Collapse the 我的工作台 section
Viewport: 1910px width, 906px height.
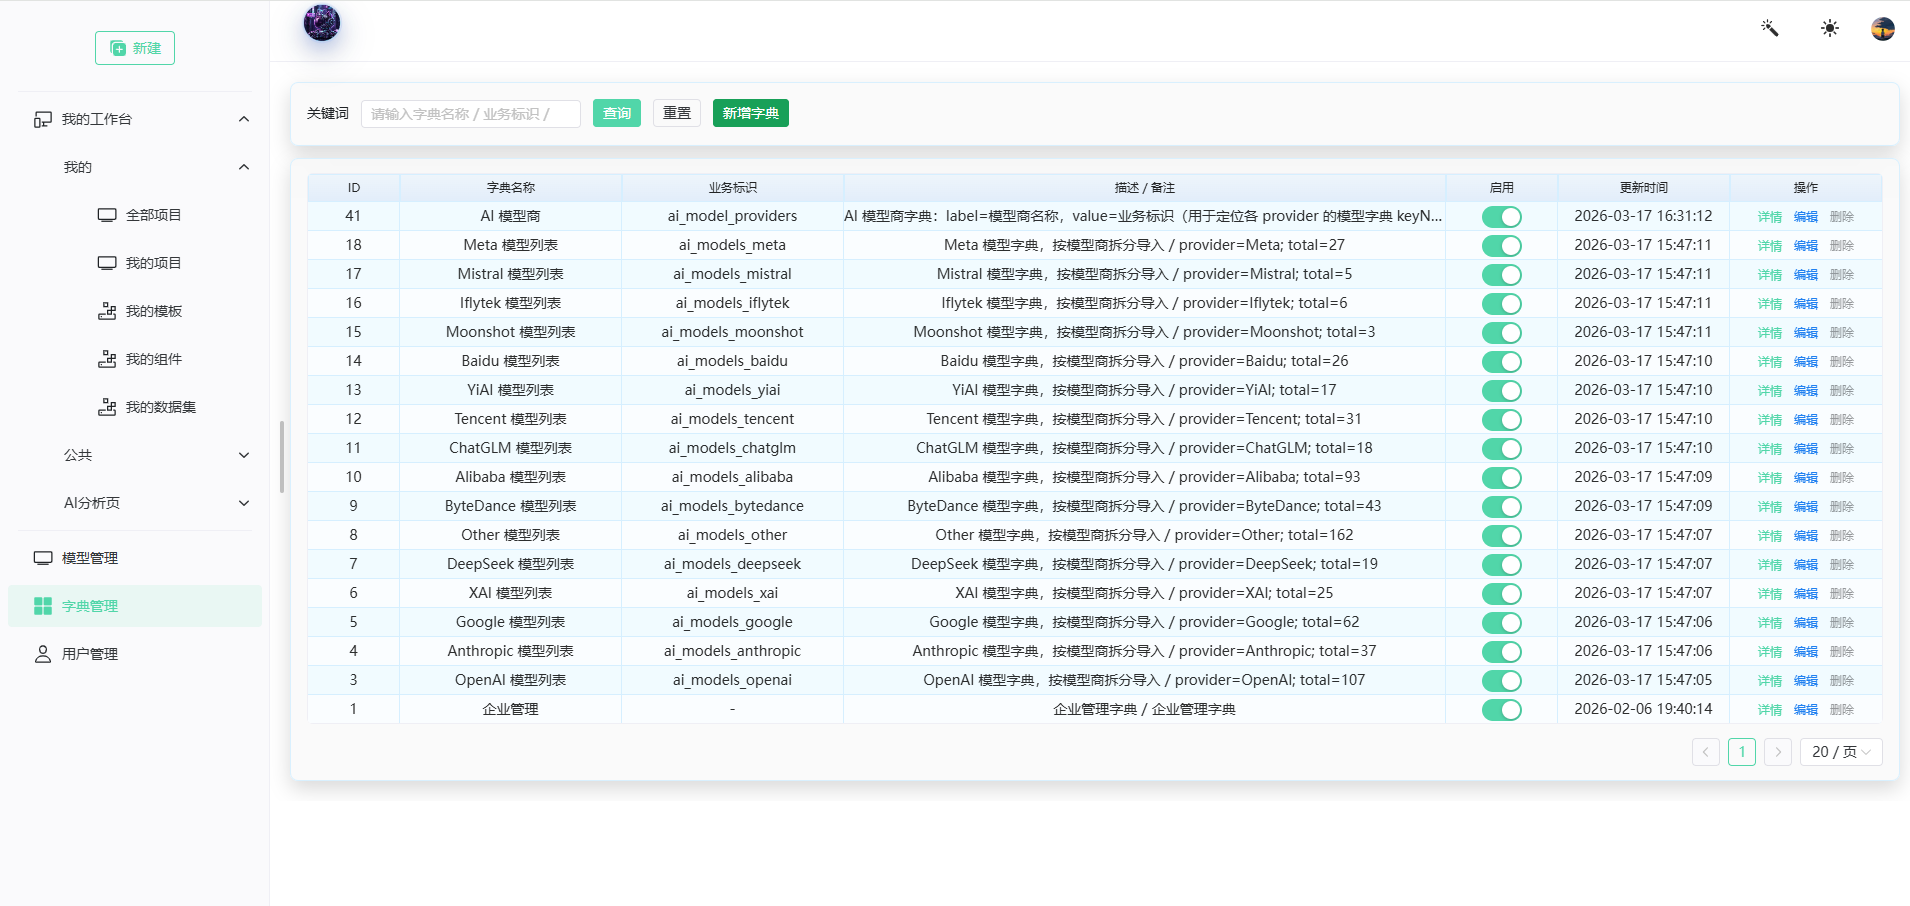[x=244, y=119]
